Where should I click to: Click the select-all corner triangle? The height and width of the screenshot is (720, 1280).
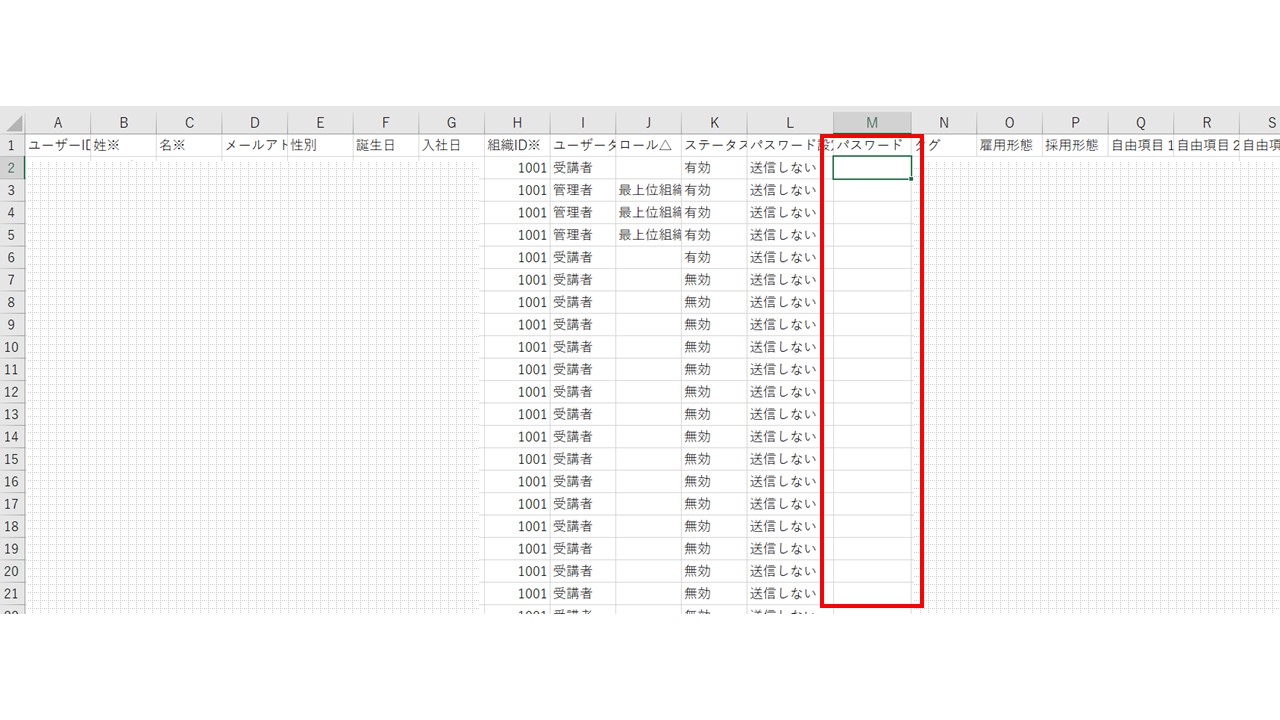(13, 123)
